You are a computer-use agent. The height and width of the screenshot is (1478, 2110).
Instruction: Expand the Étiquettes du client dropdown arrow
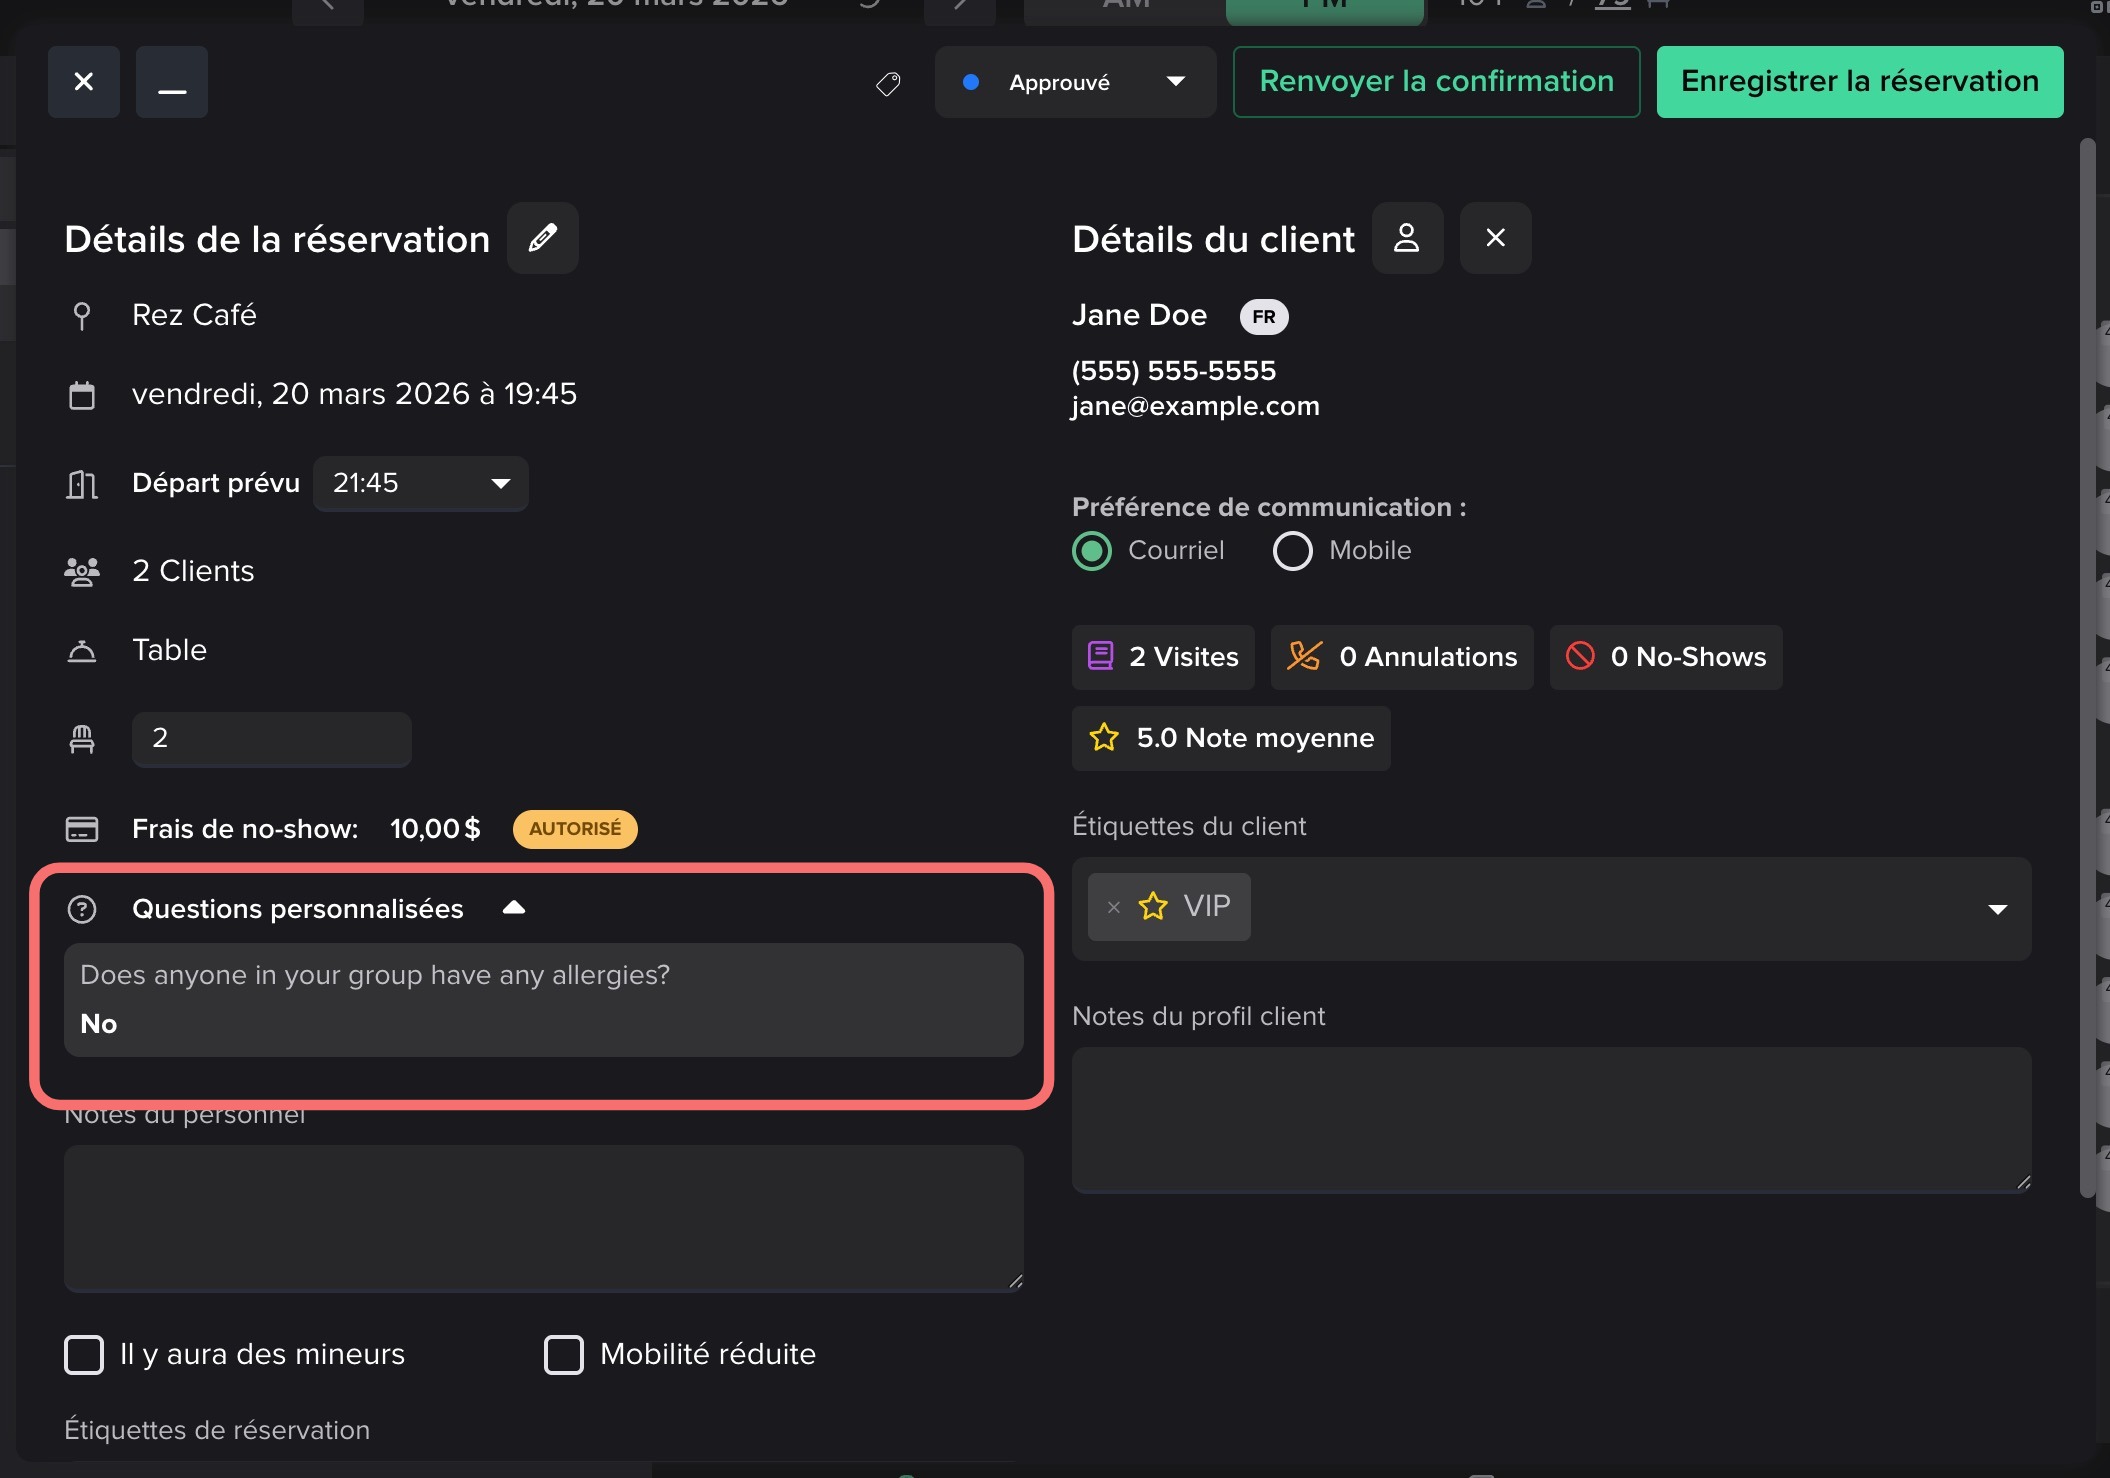[1997, 909]
